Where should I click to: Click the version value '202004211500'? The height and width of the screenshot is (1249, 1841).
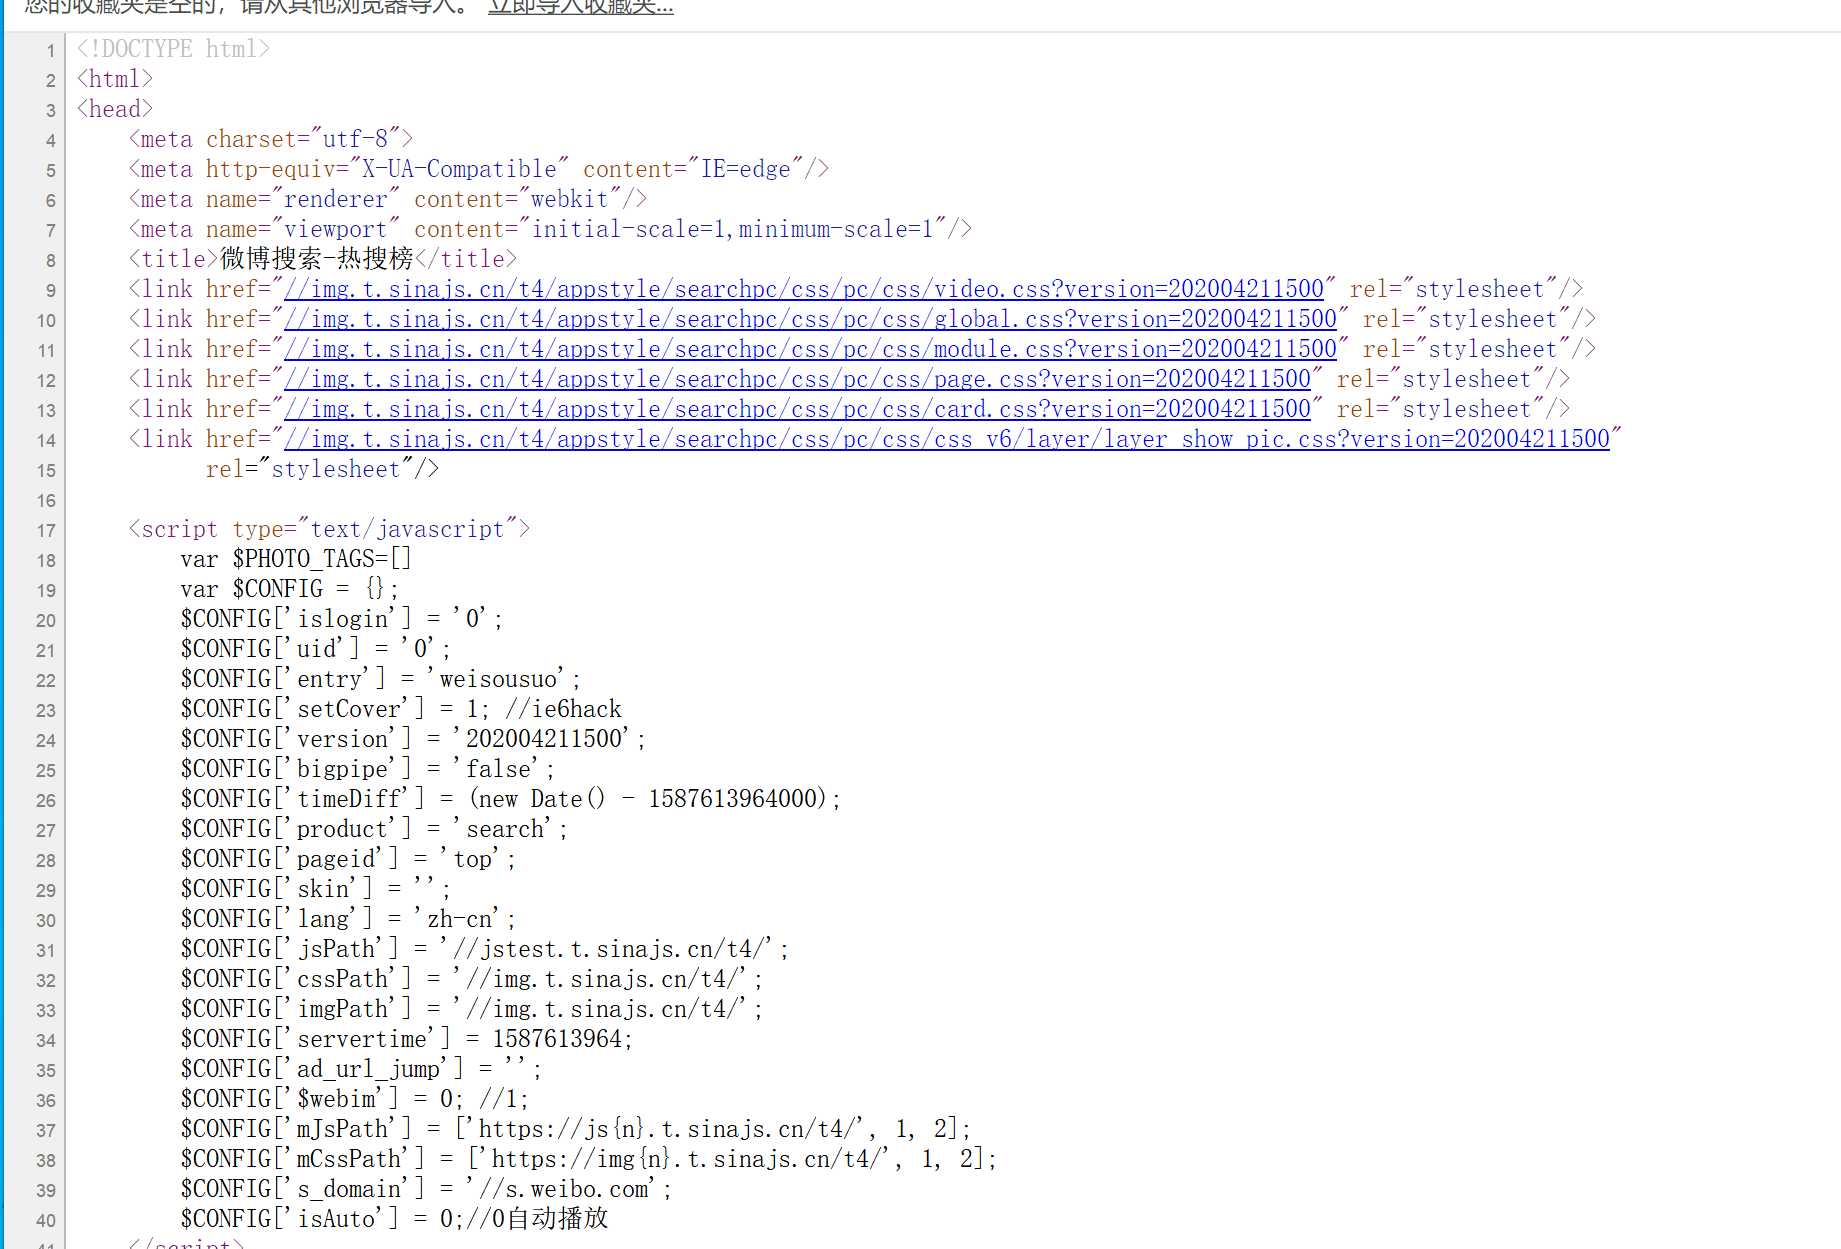click(544, 739)
